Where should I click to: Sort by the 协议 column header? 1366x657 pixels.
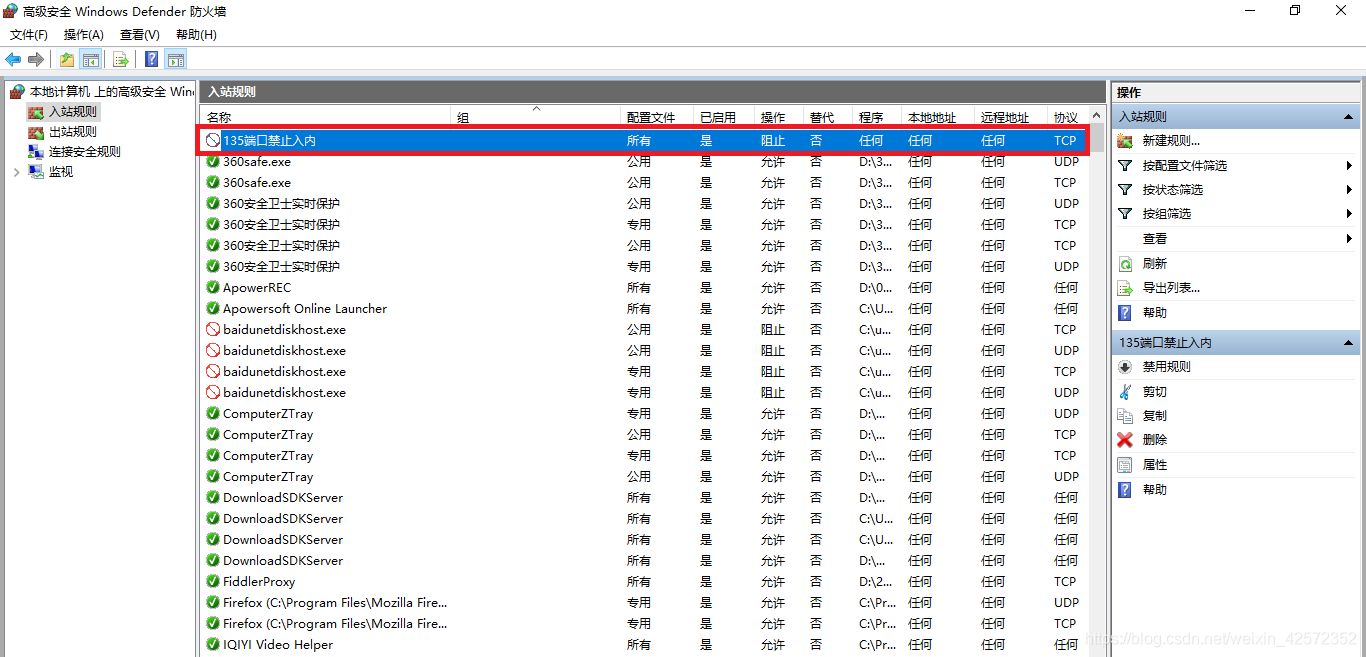(x=1067, y=117)
